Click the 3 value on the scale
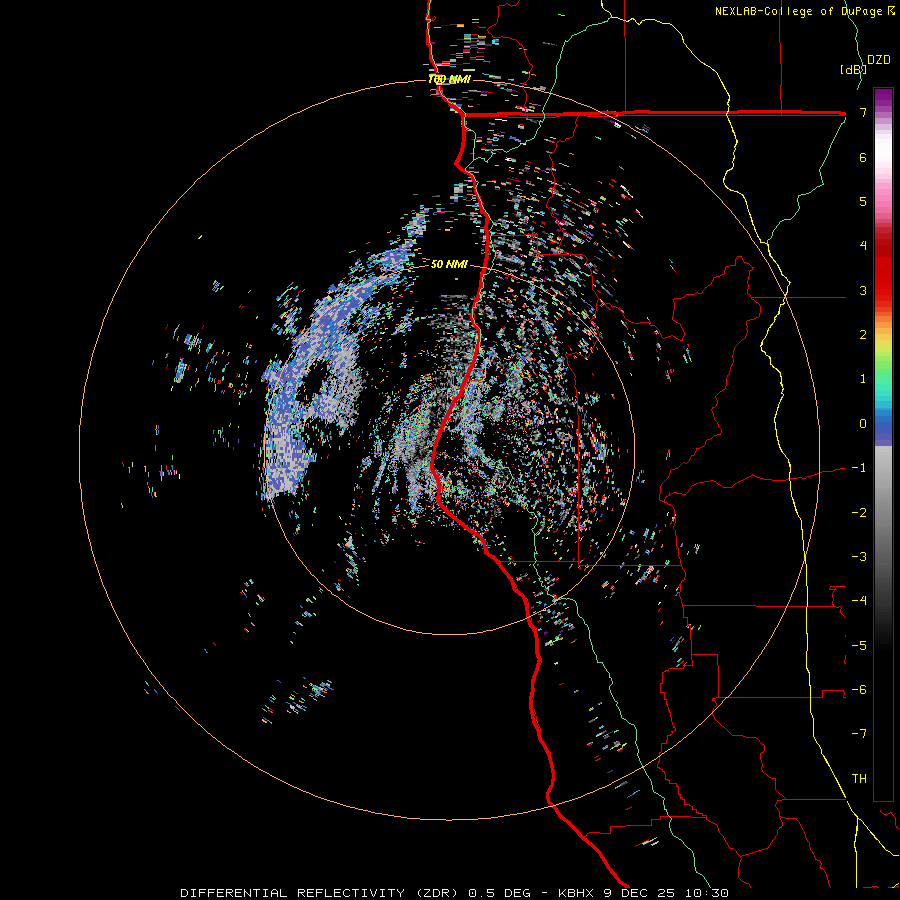Screen dimensions: 900x900 863,290
